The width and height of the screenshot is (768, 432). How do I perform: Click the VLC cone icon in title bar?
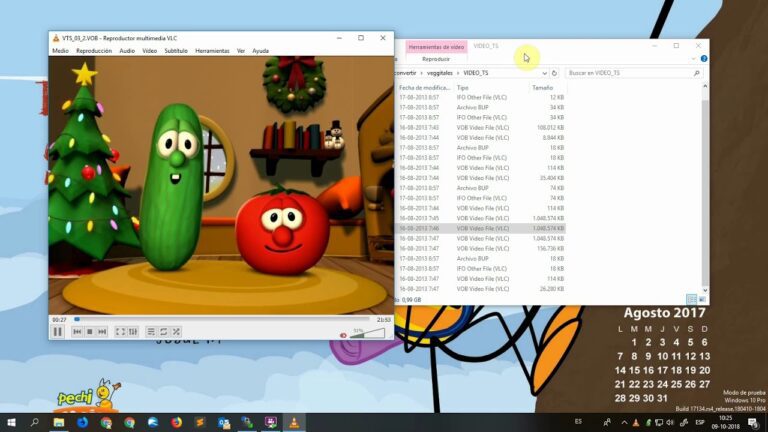pos(56,38)
